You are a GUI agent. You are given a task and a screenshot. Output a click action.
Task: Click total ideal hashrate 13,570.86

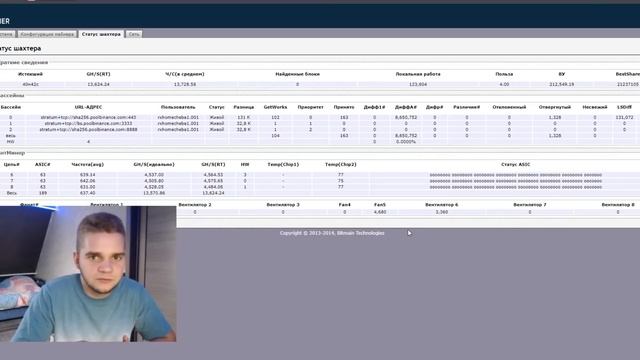point(154,193)
